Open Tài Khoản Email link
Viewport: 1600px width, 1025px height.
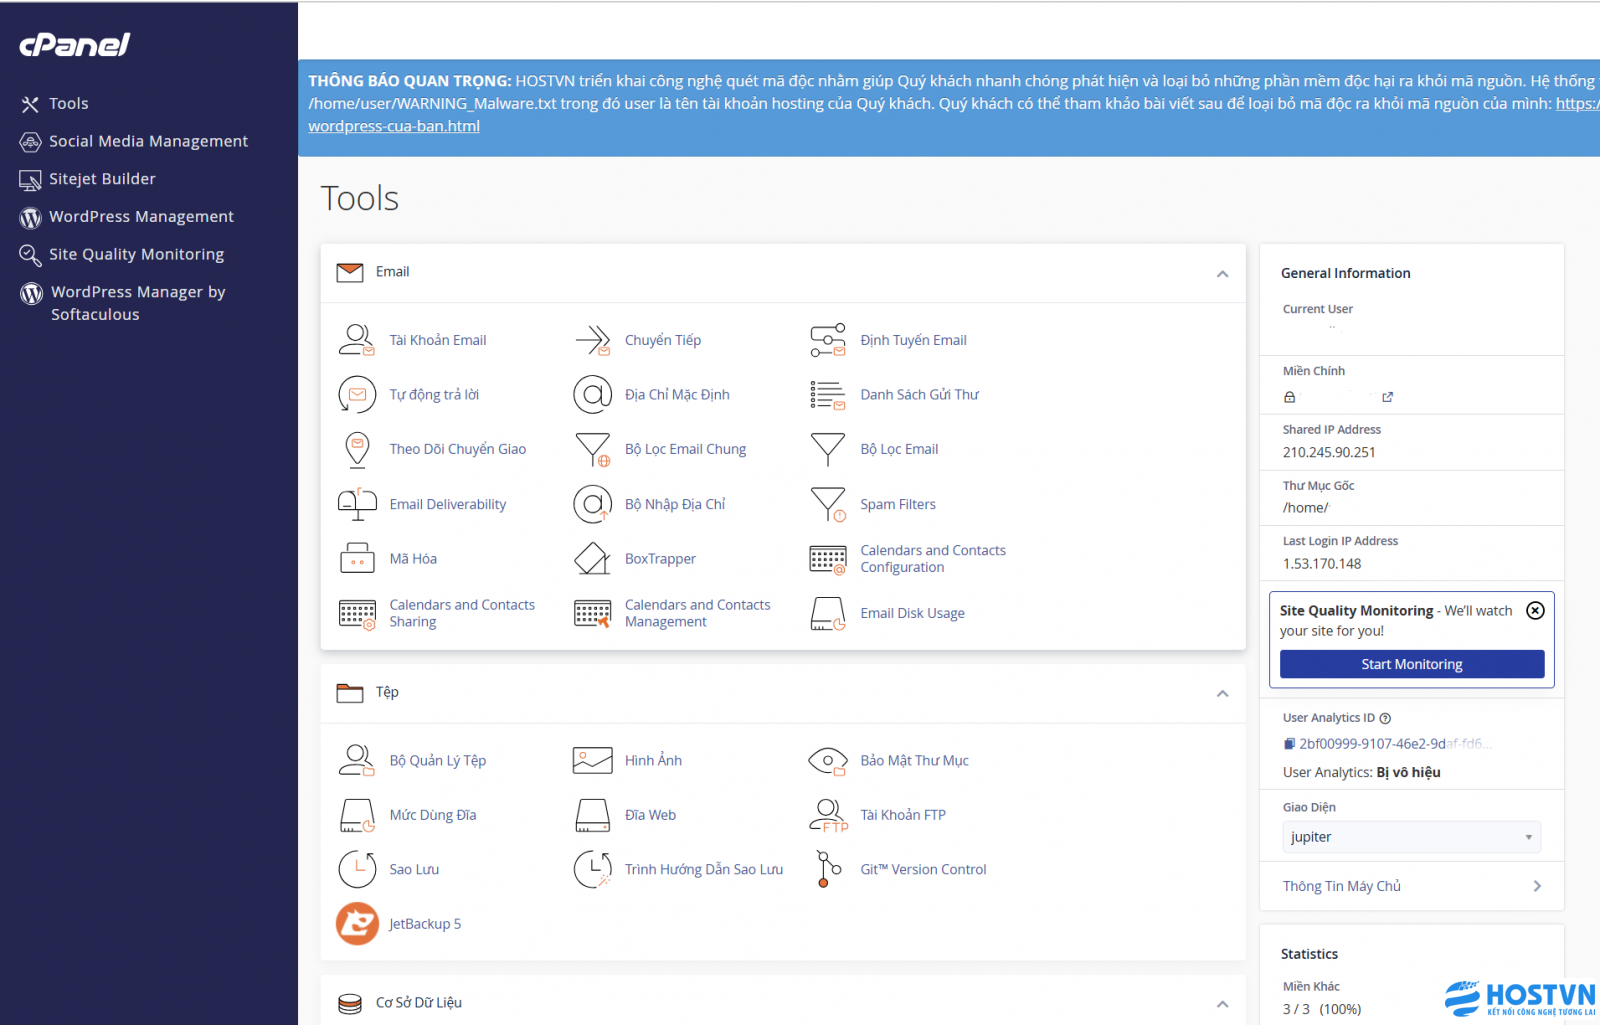click(437, 340)
